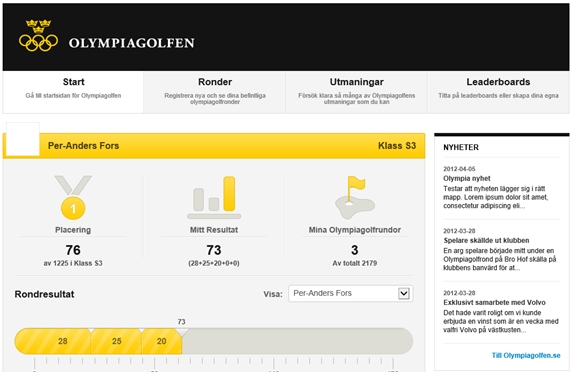Go to the Utmaningar tab

coord(356,92)
